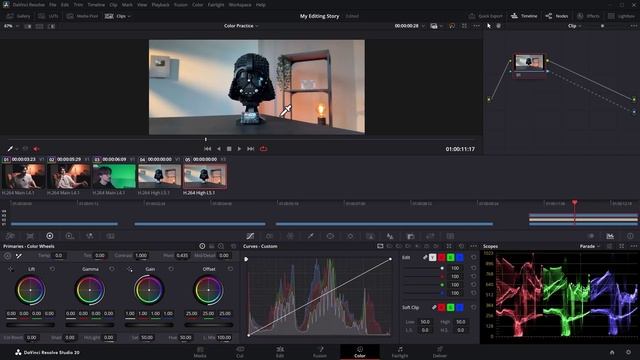The image size is (640, 360).
Task: Select the node editor pan hand tool
Action: pos(498,26)
